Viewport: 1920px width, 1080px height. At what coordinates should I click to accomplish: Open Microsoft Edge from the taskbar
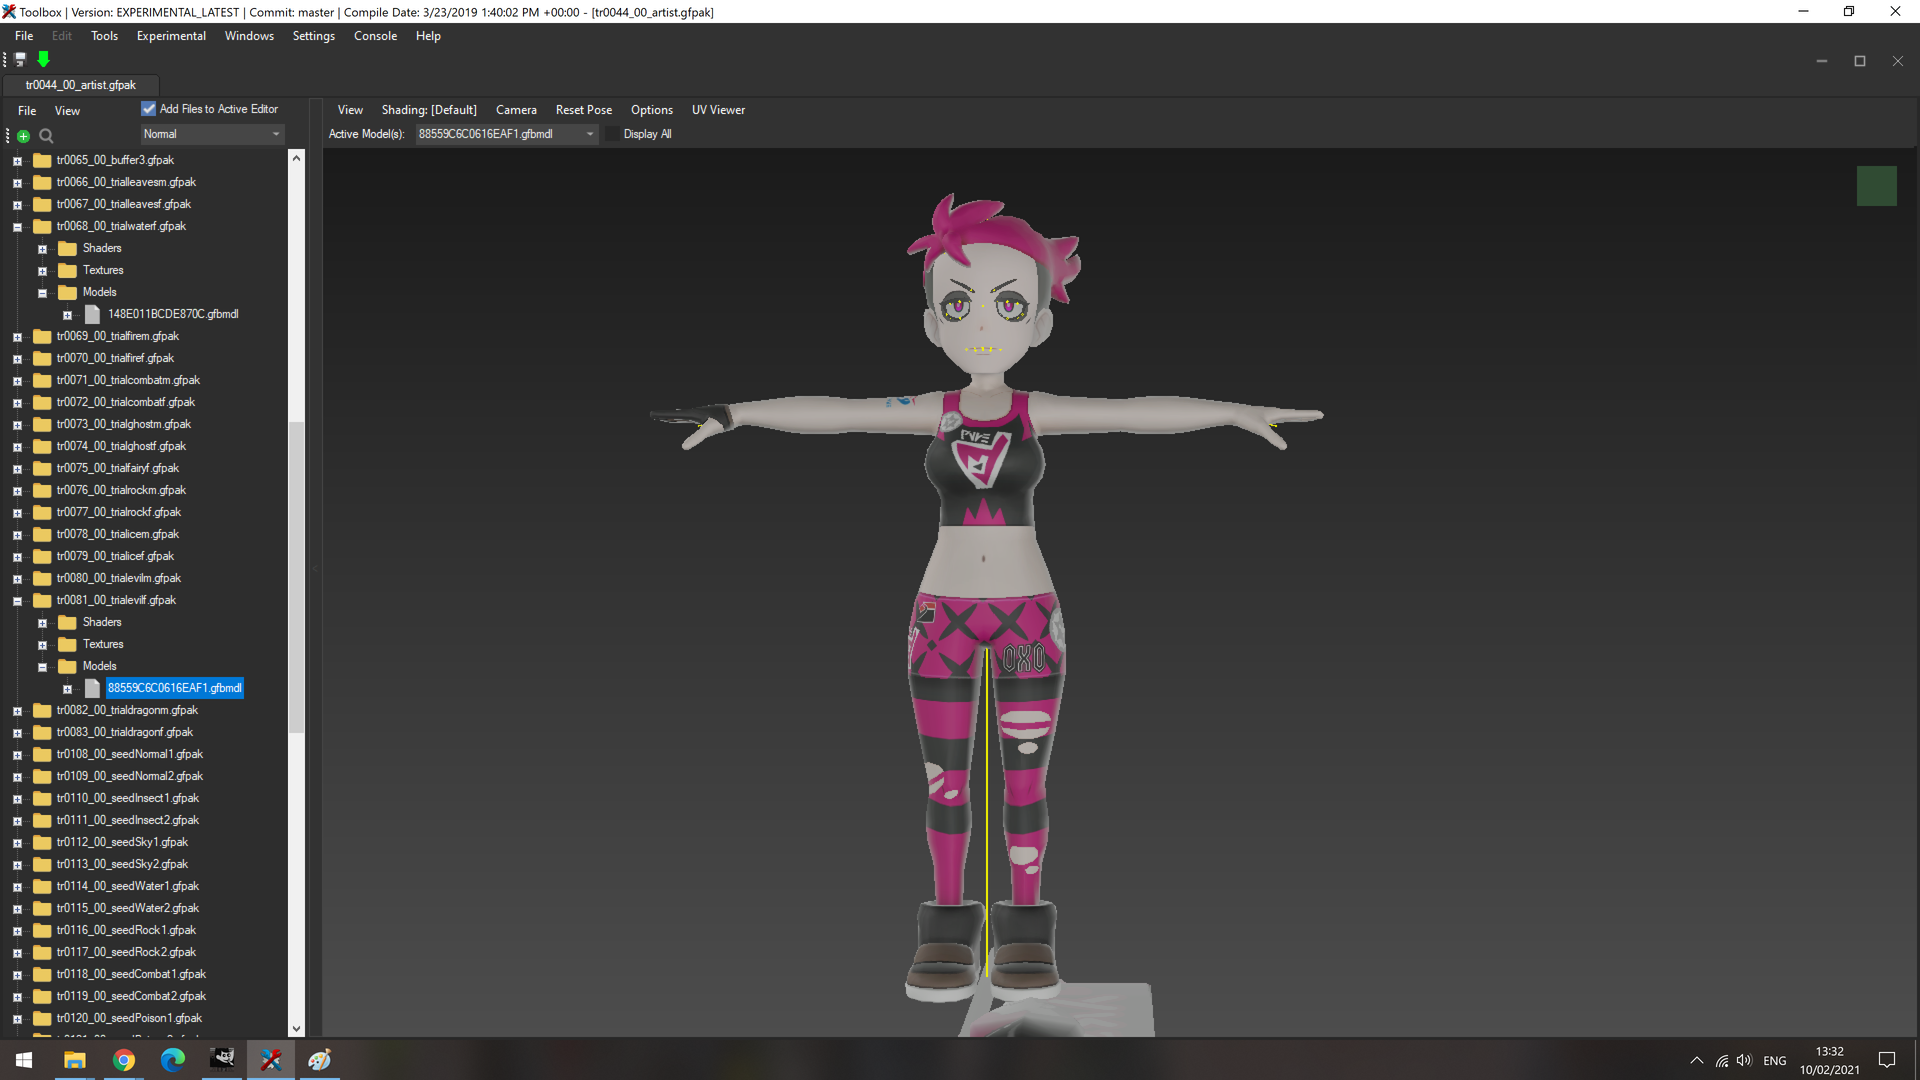click(x=173, y=1060)
